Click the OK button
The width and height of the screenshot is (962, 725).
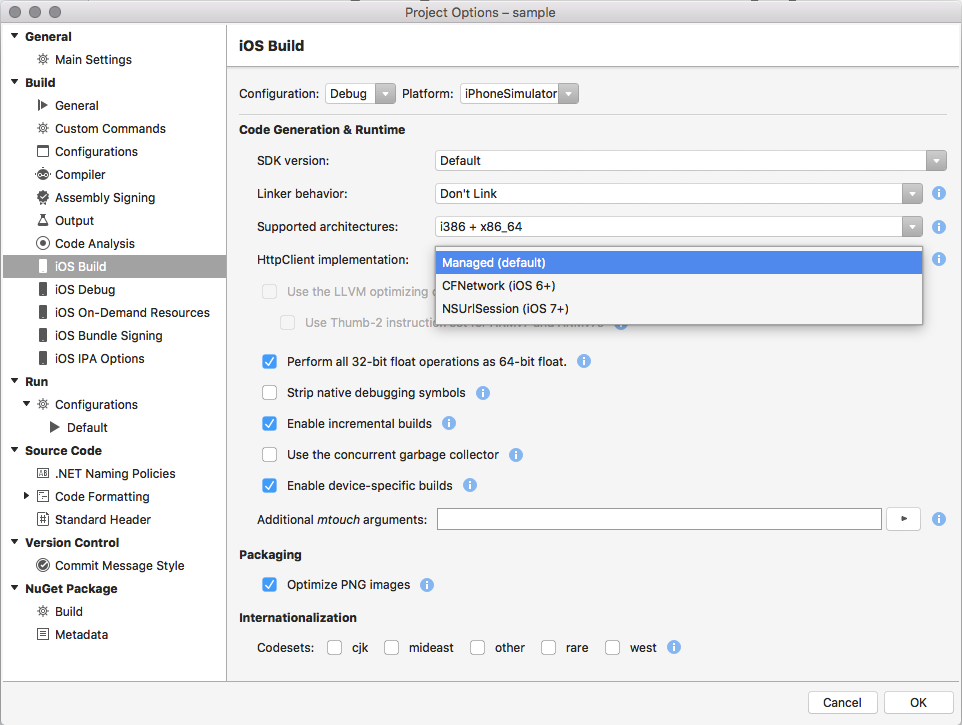(x=918, y=702)
